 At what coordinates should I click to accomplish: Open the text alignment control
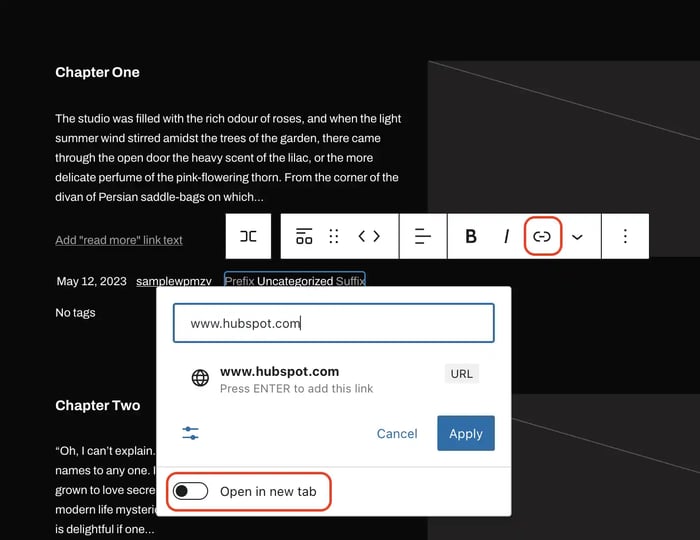[x=423, y=236]
